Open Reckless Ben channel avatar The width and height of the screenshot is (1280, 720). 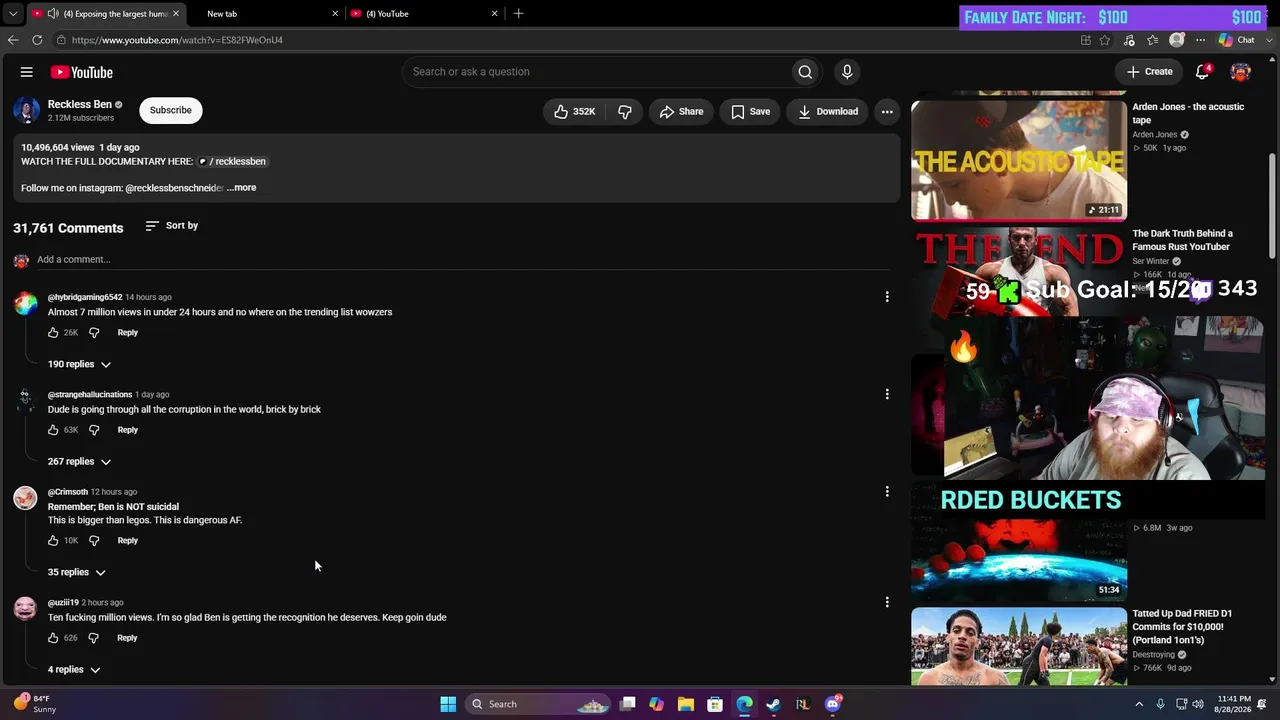[x=27, y=110]
